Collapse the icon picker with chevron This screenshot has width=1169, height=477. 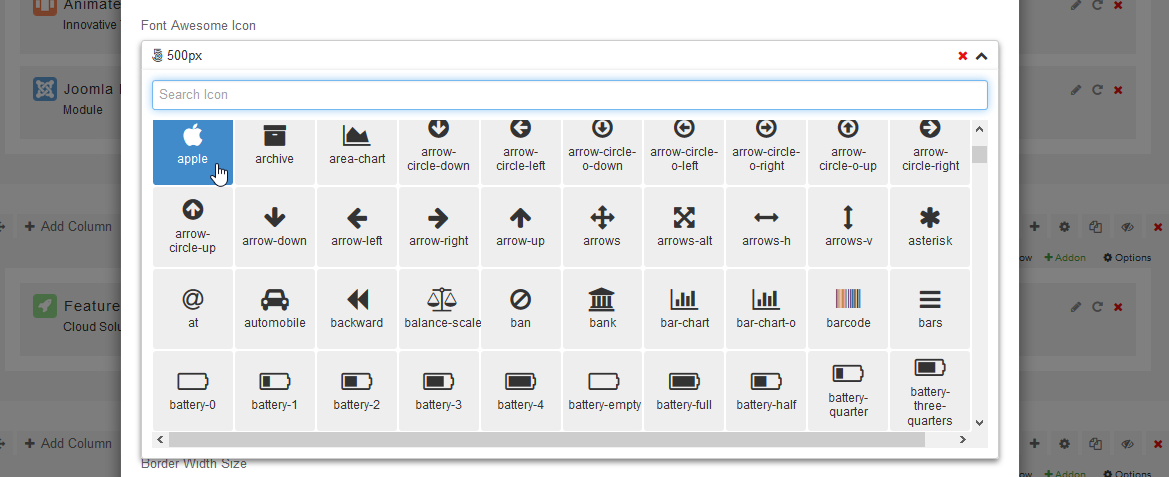click(981, 56)
